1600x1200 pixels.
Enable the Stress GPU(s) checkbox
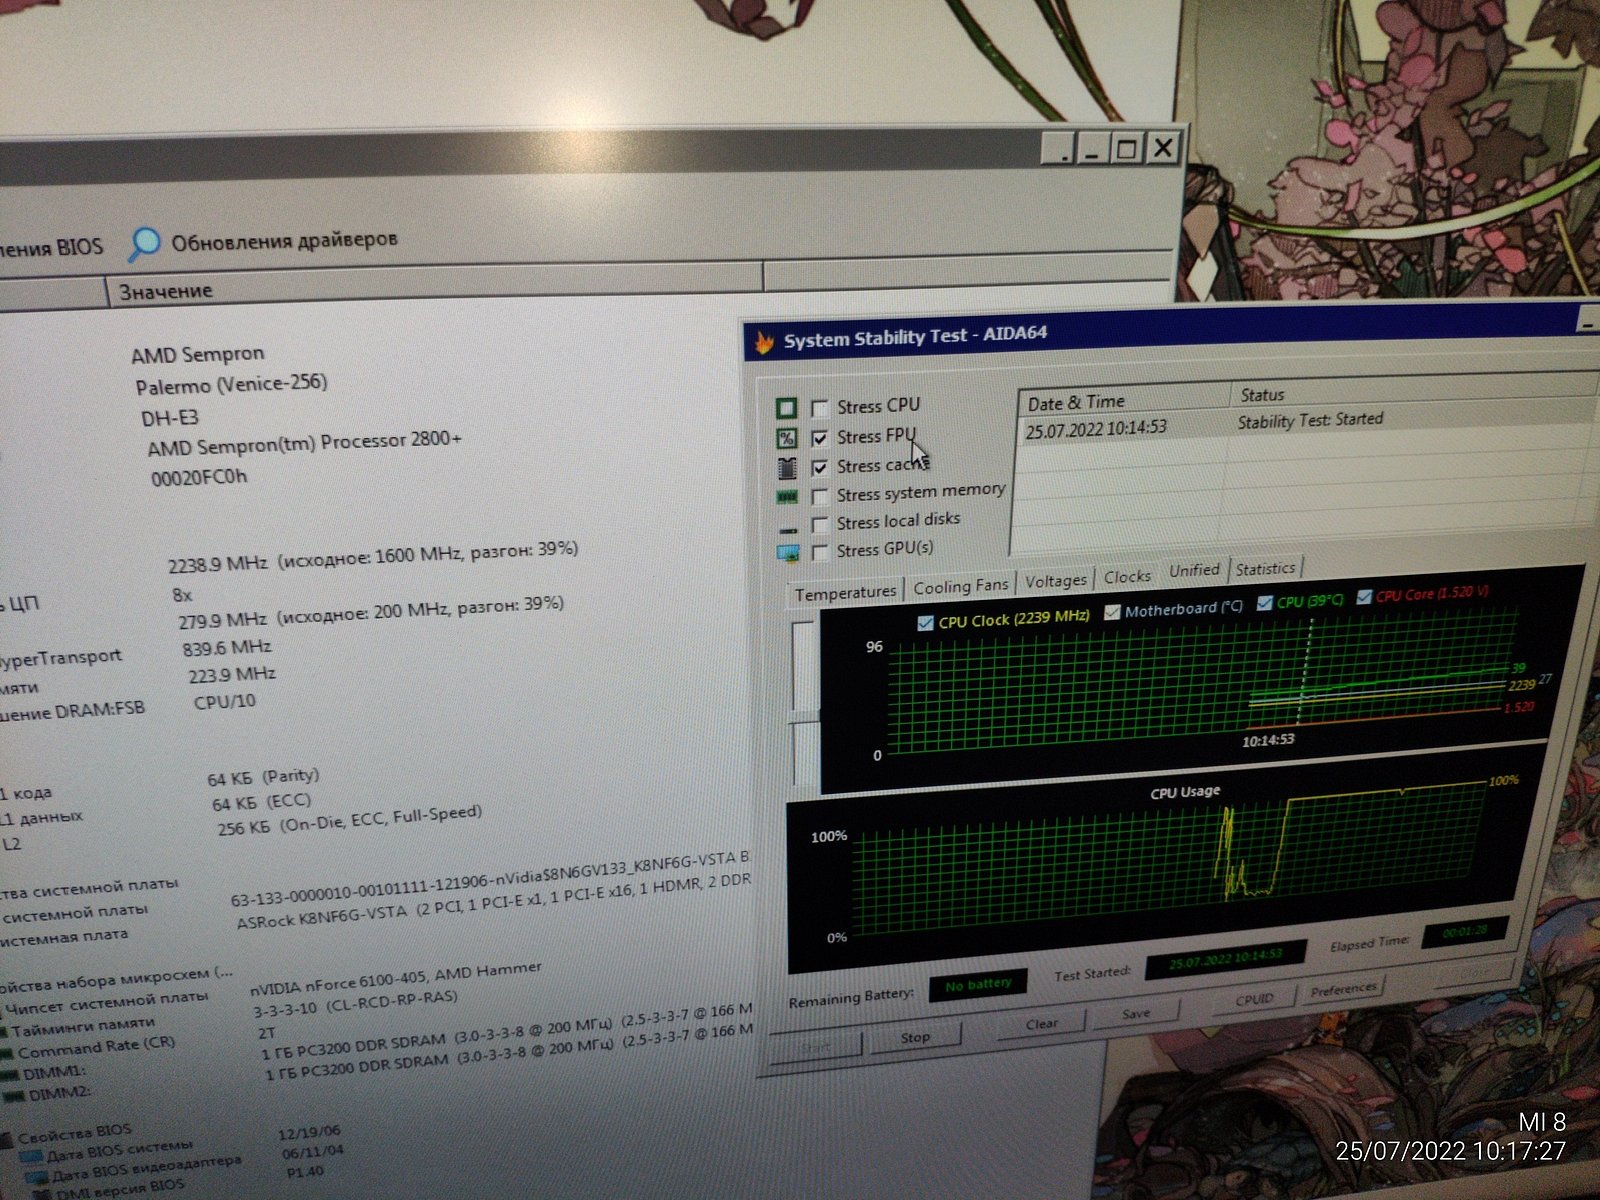(820, 552)
